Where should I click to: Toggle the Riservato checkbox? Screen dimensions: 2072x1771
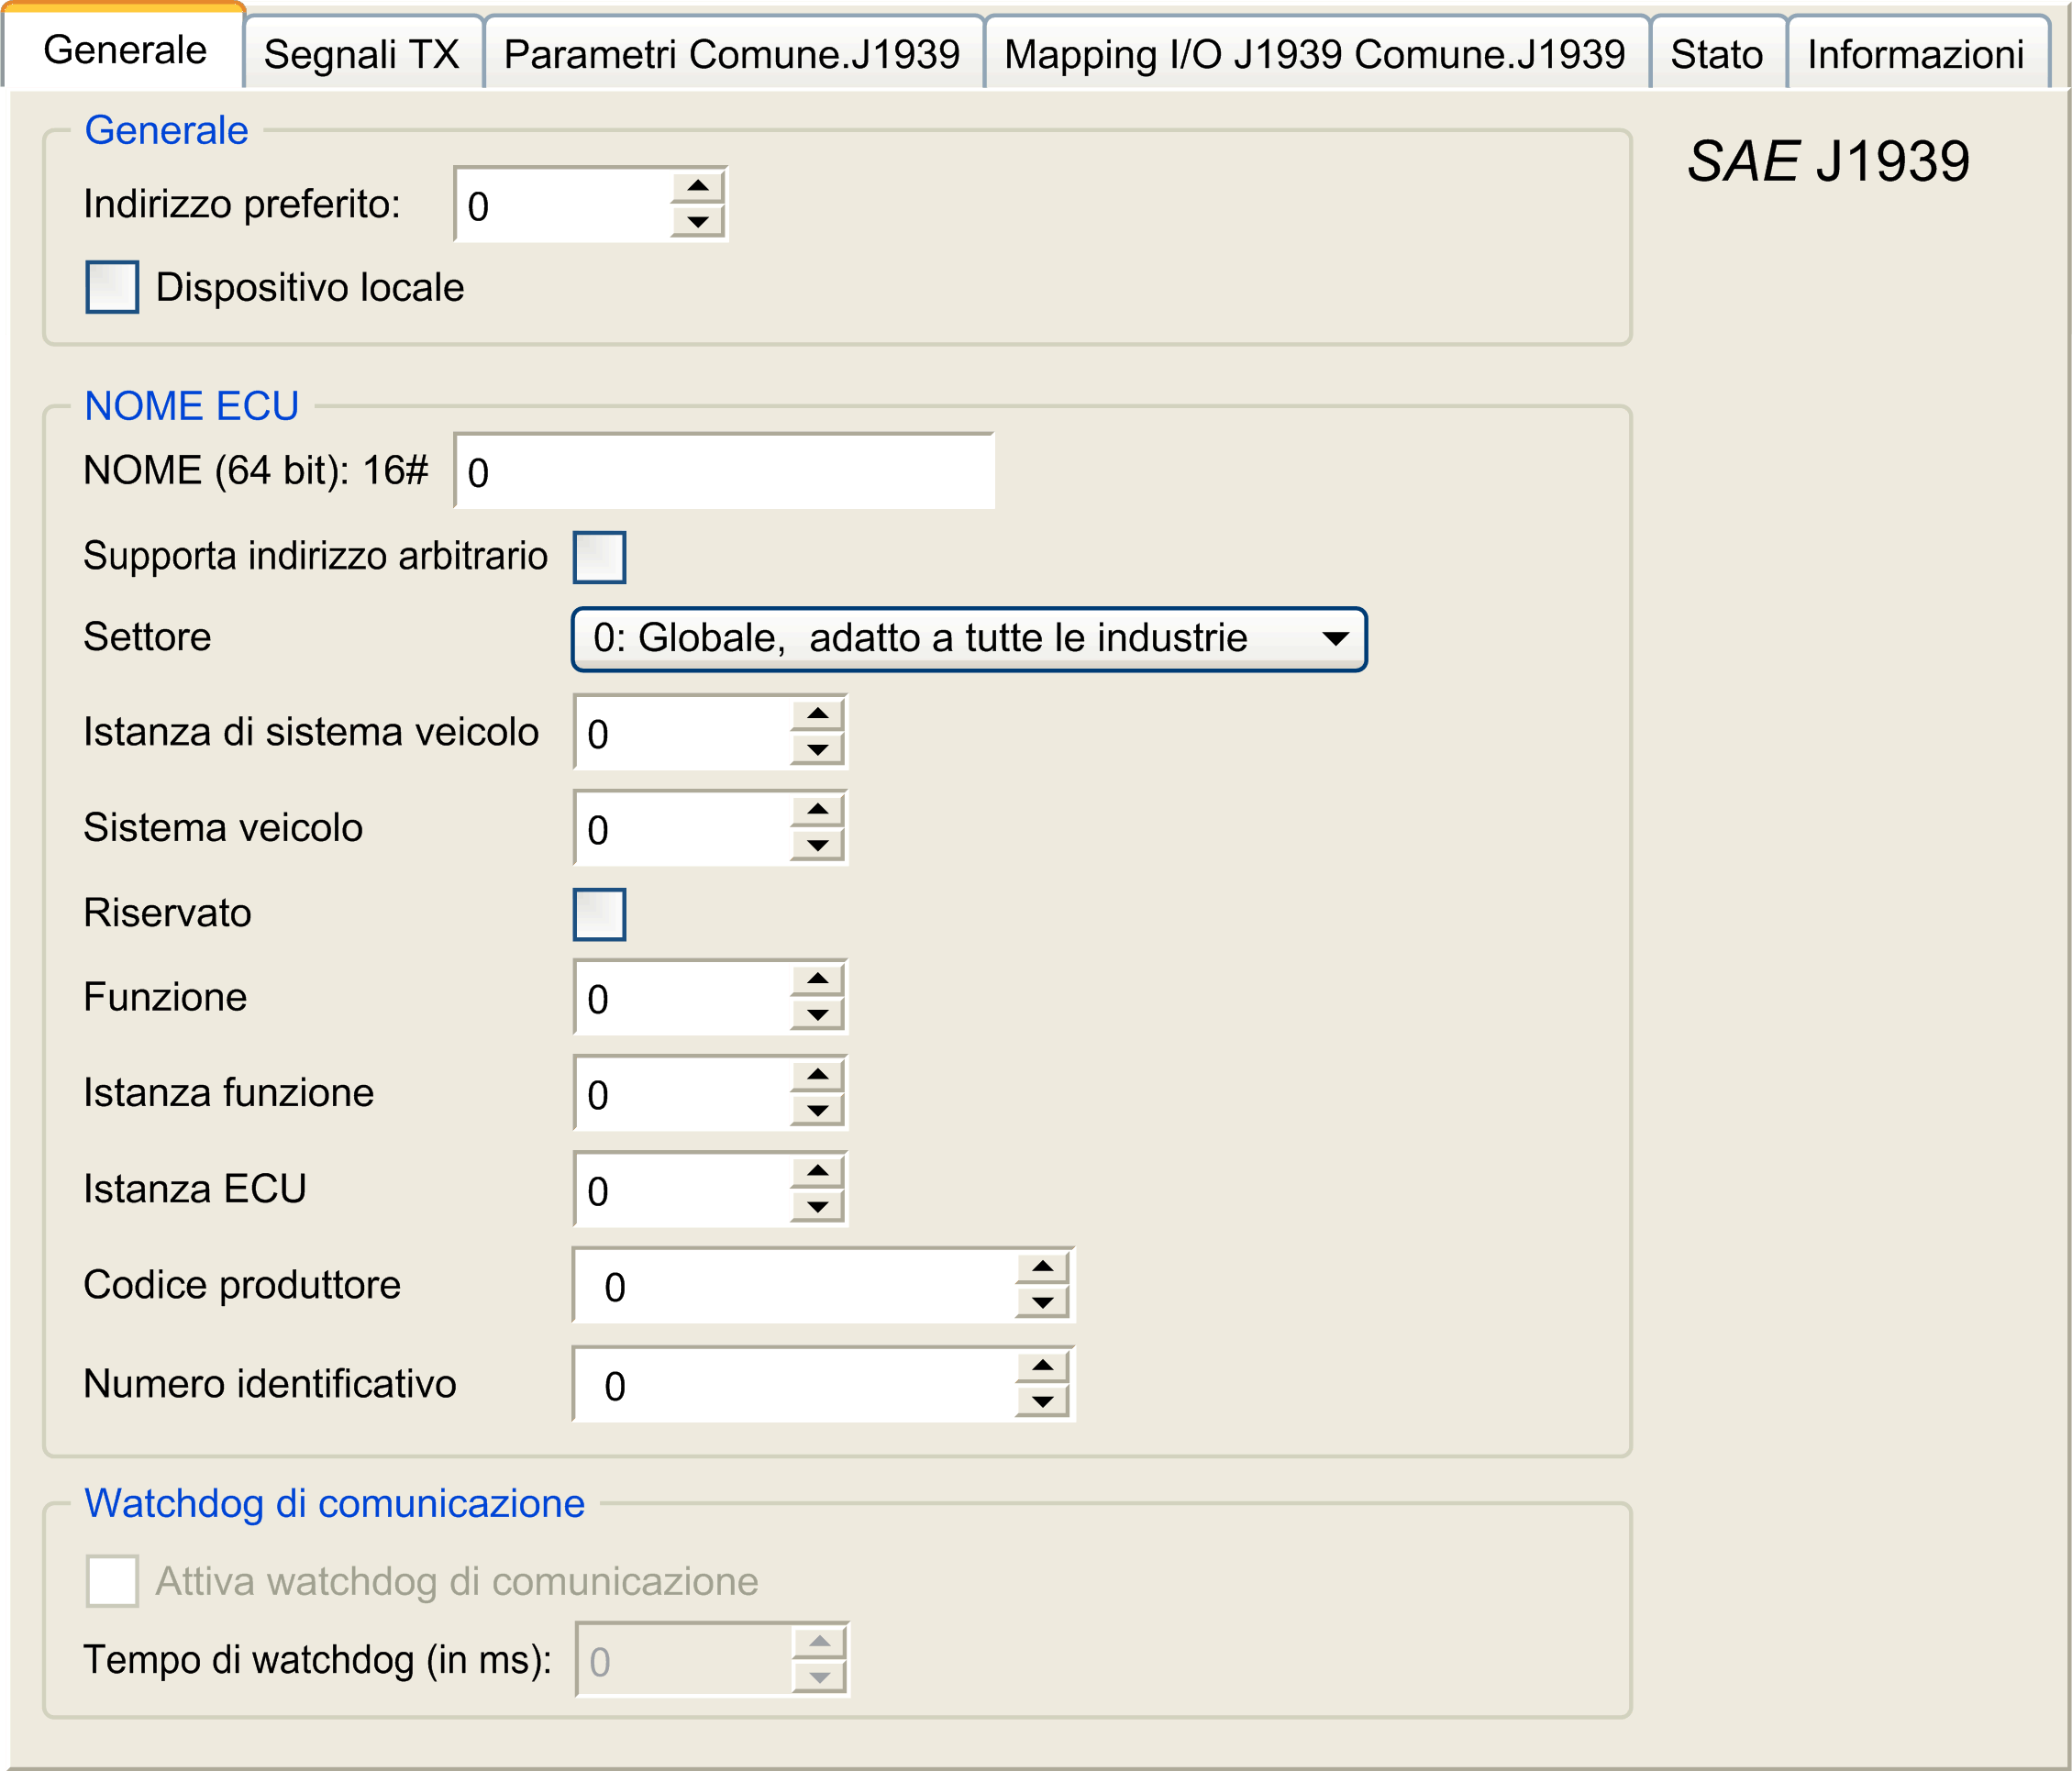(599, 914)
